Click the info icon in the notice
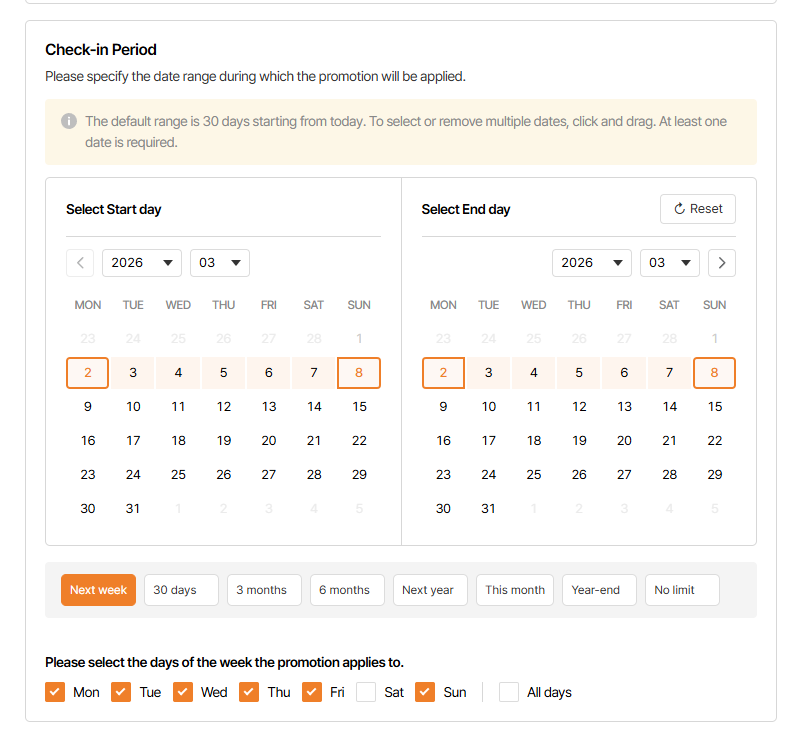 click(x=69, y=121)
